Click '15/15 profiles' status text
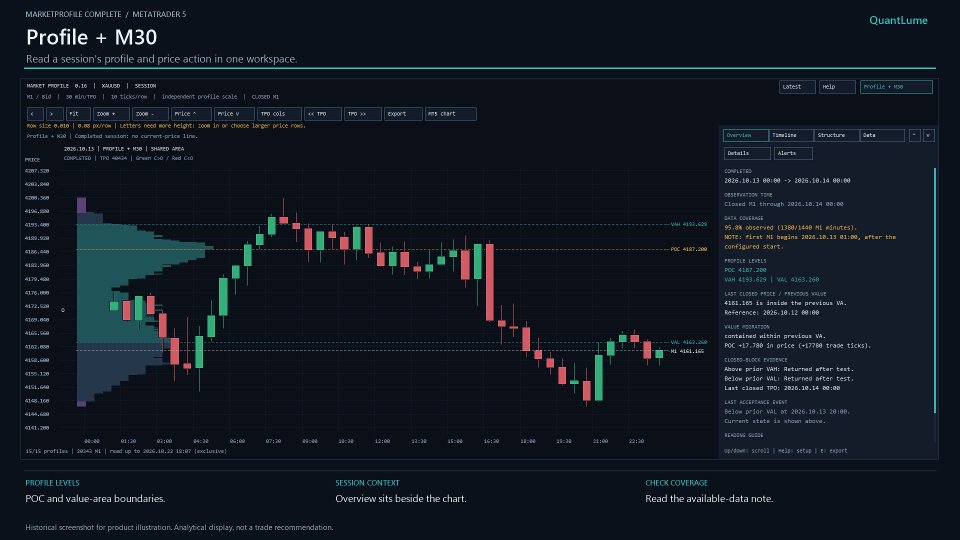This screenshot has width=960, height=540. coord(47,451)
